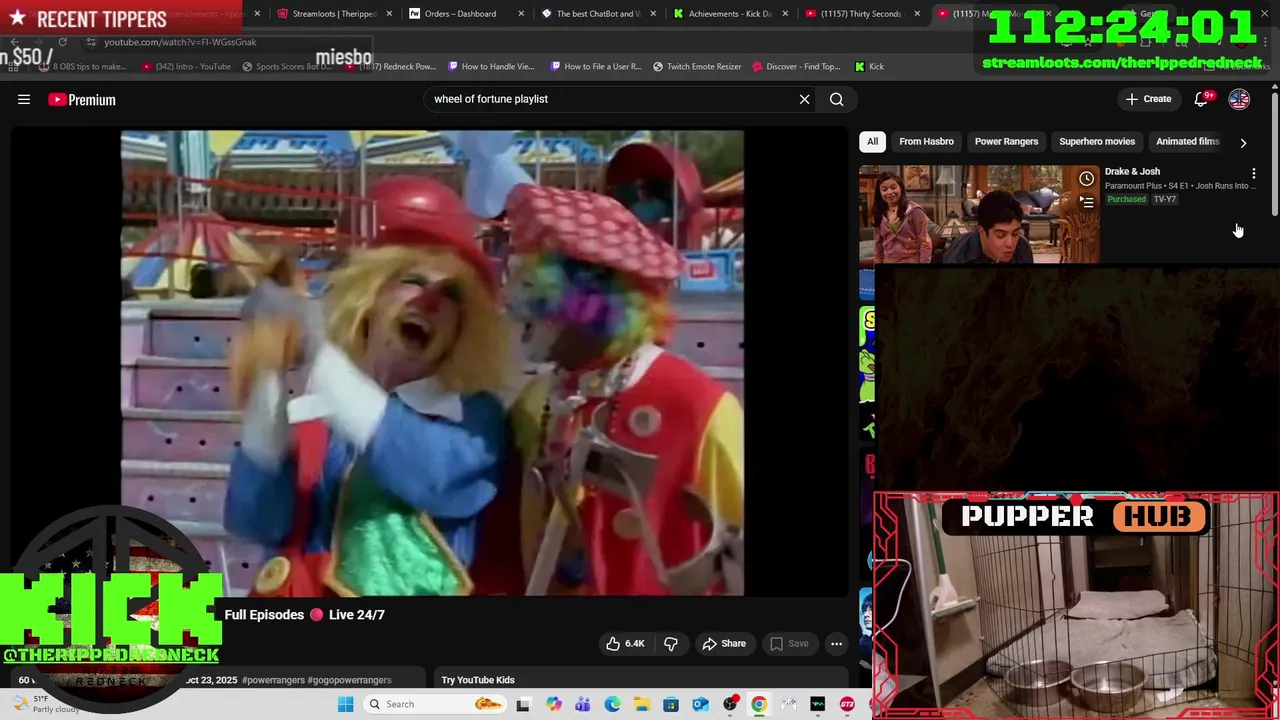1280x720 pixels.
Task: Open the Try YouTube Kids link
Action: [x=478, y=680]
